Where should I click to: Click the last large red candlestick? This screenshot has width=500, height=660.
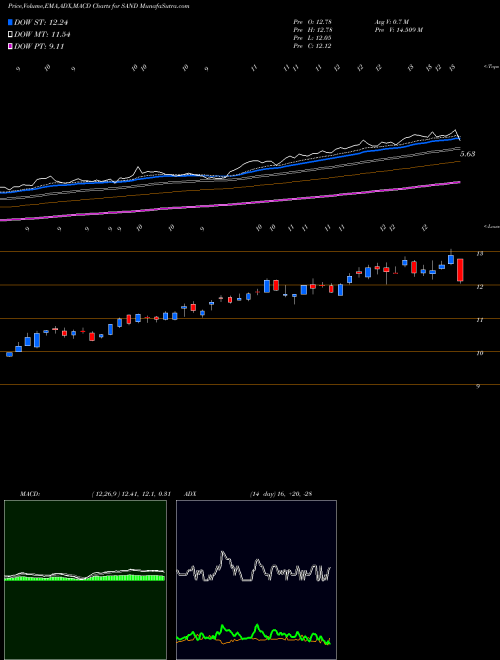click(x=460, y=270)
